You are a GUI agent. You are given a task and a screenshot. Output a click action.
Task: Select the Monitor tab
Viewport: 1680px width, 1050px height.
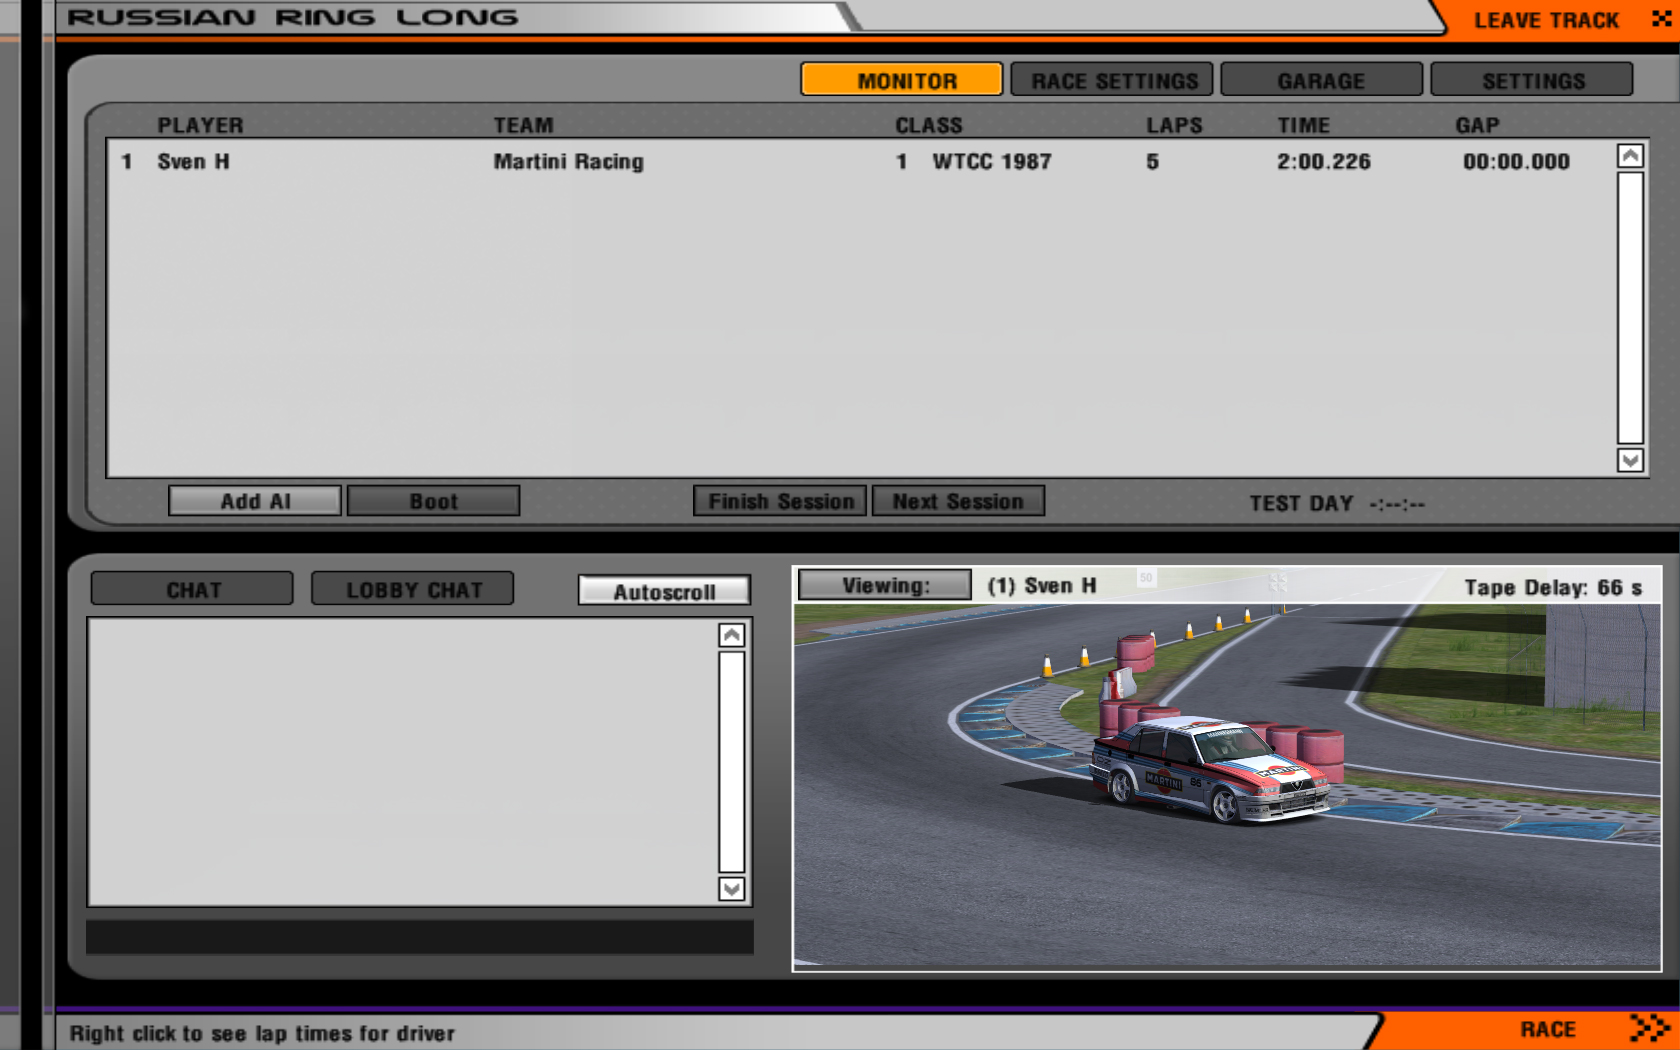point(902,81)
